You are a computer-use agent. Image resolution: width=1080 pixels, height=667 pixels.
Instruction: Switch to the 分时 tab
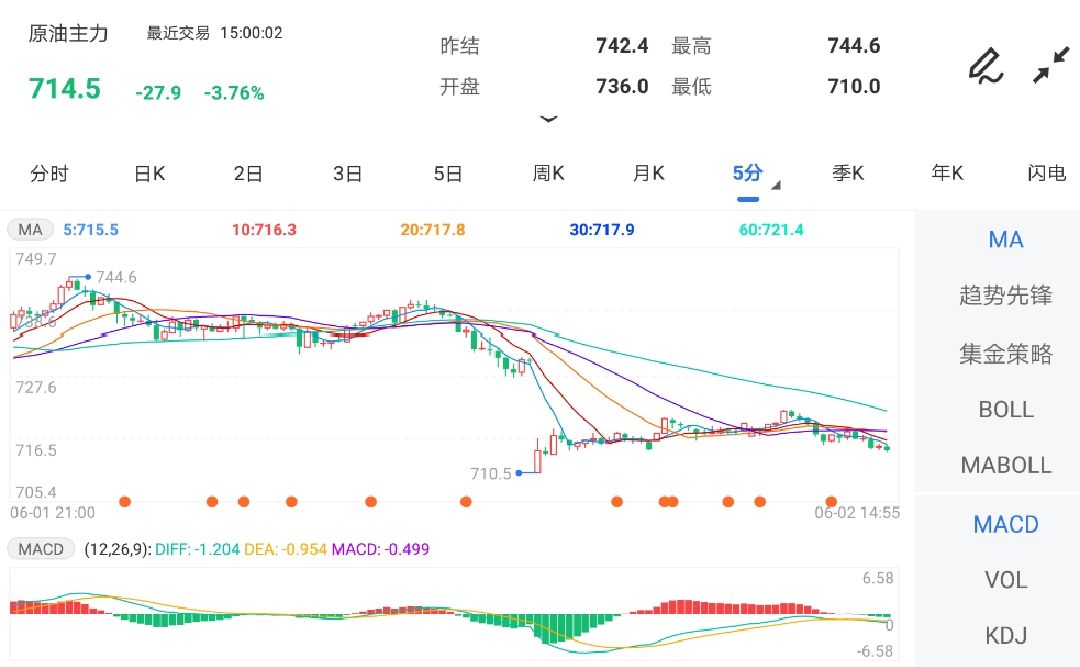tap(49, 174)
